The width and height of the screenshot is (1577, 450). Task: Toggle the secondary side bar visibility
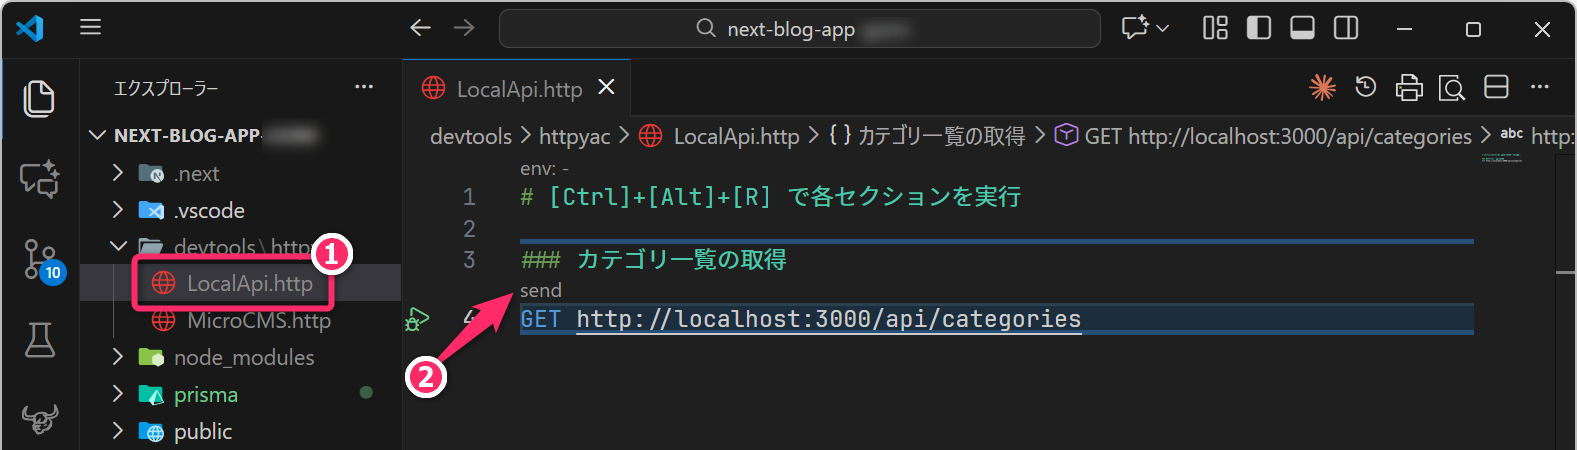pos(1346,29)
